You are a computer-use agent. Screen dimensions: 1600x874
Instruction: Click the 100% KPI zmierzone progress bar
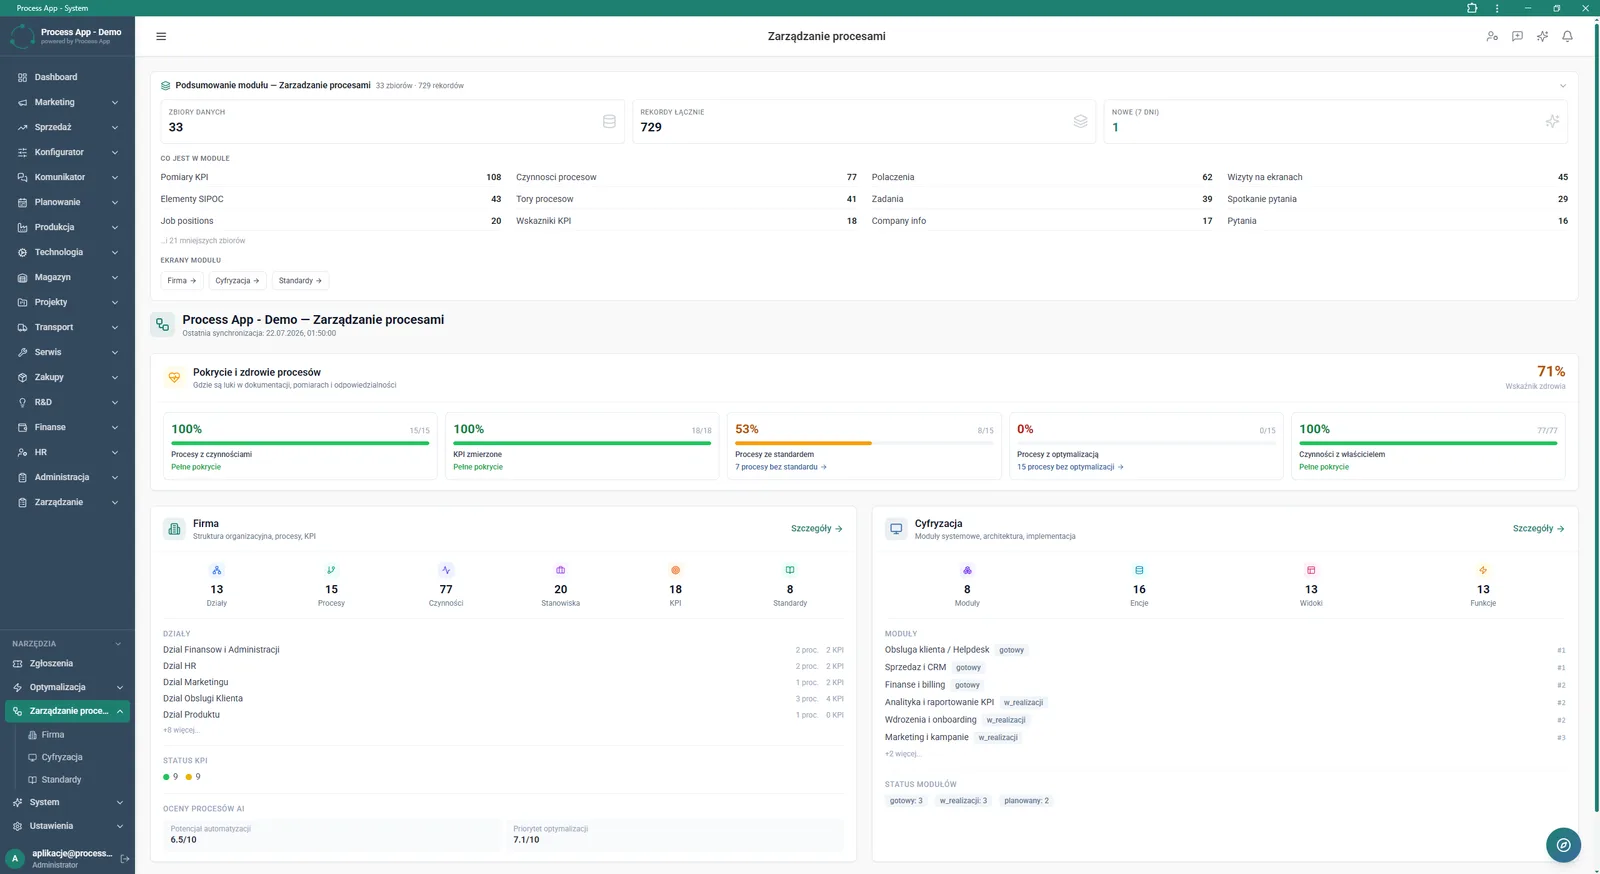pos(582,443)
